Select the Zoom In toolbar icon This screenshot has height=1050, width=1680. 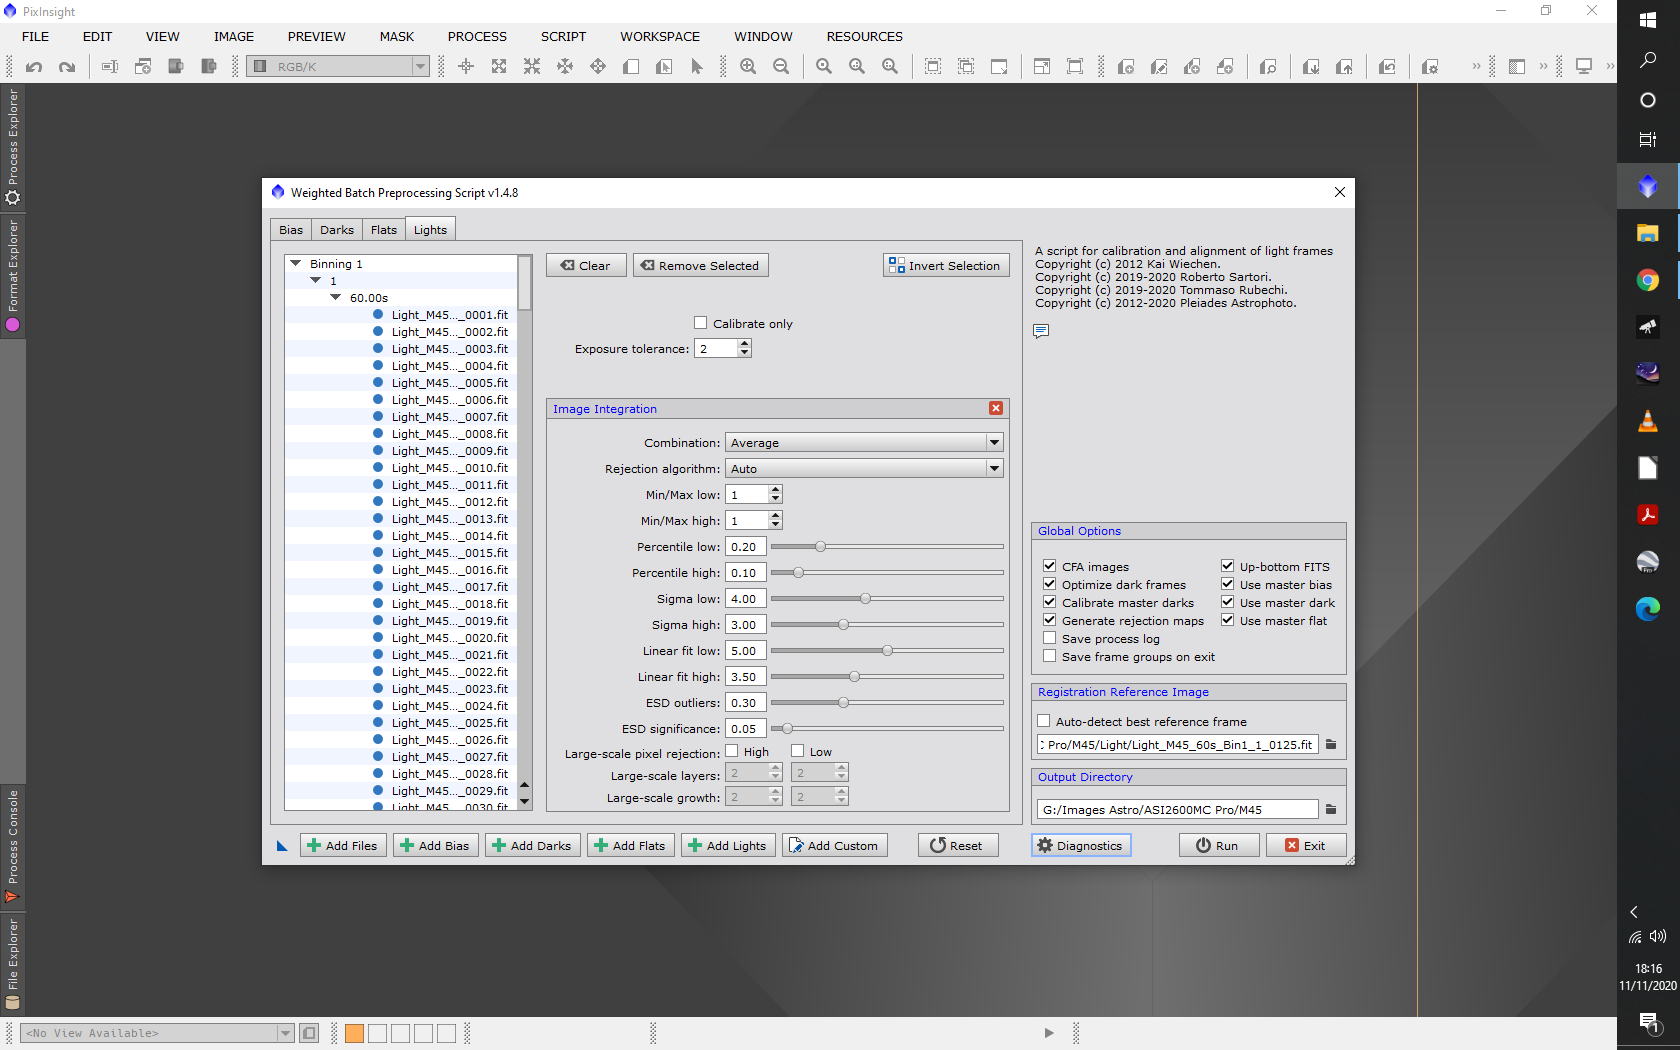click(x=748, y=67)
